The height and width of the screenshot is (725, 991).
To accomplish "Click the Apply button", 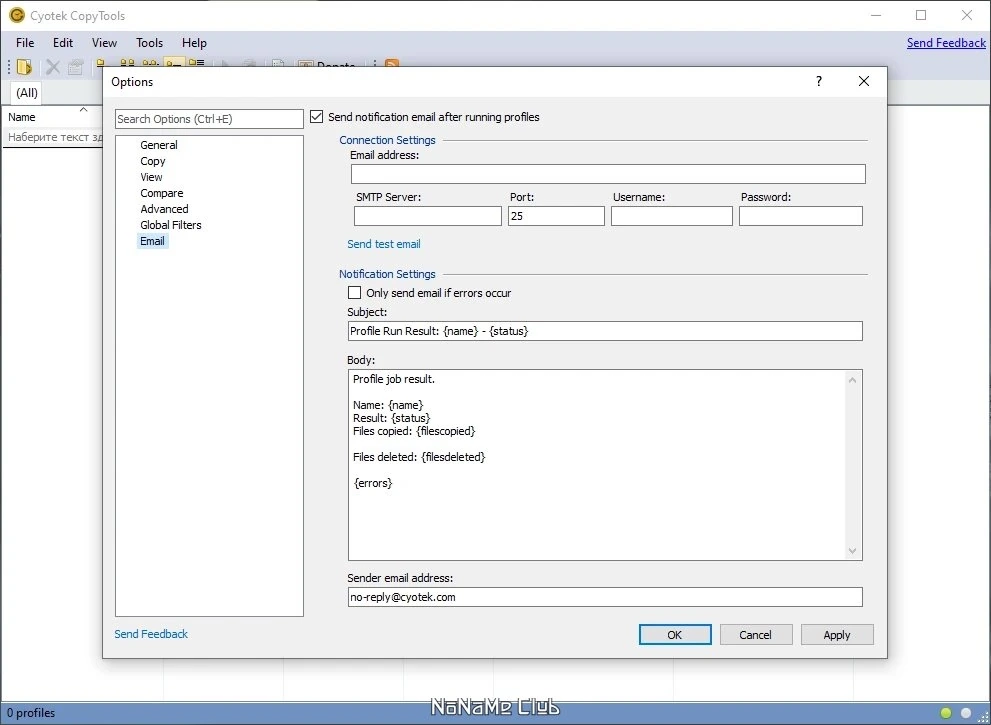I will coord(837,635).
